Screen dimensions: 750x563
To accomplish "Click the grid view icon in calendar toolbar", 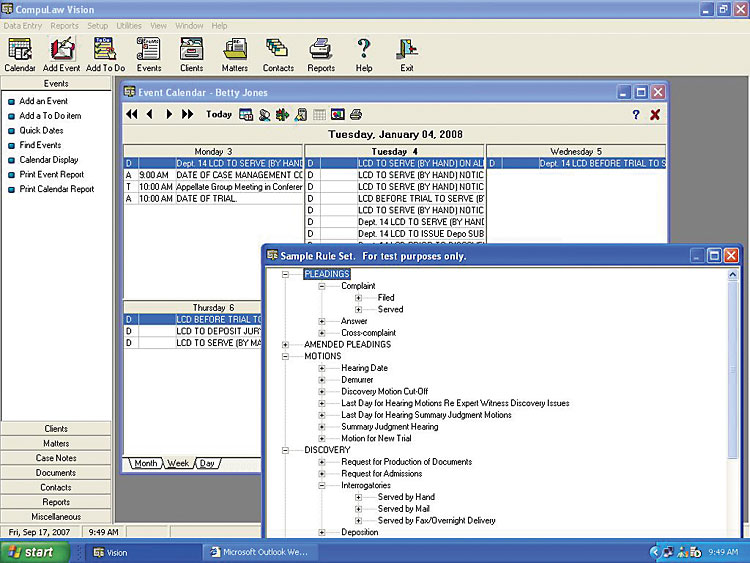I will click(319, 114).
